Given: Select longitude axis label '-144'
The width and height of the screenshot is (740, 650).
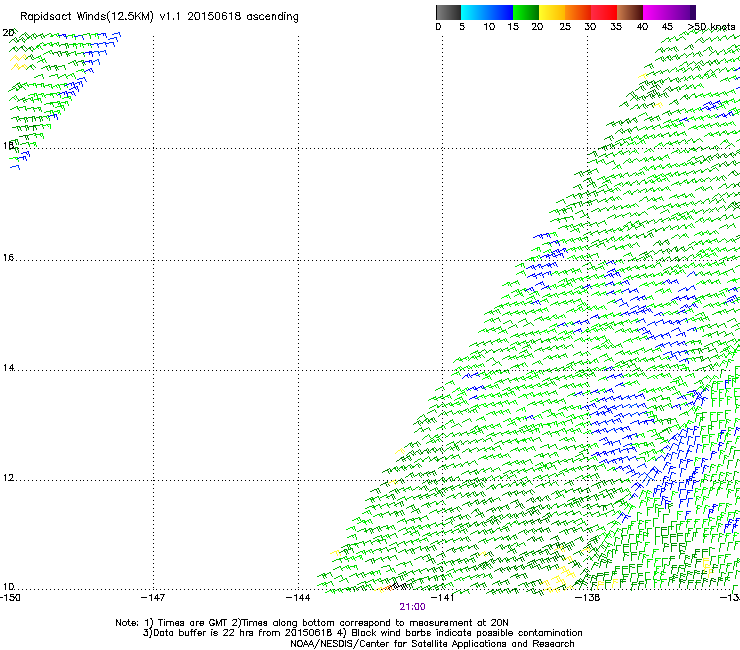Looking at the screenshot, I should coord(298,598).
